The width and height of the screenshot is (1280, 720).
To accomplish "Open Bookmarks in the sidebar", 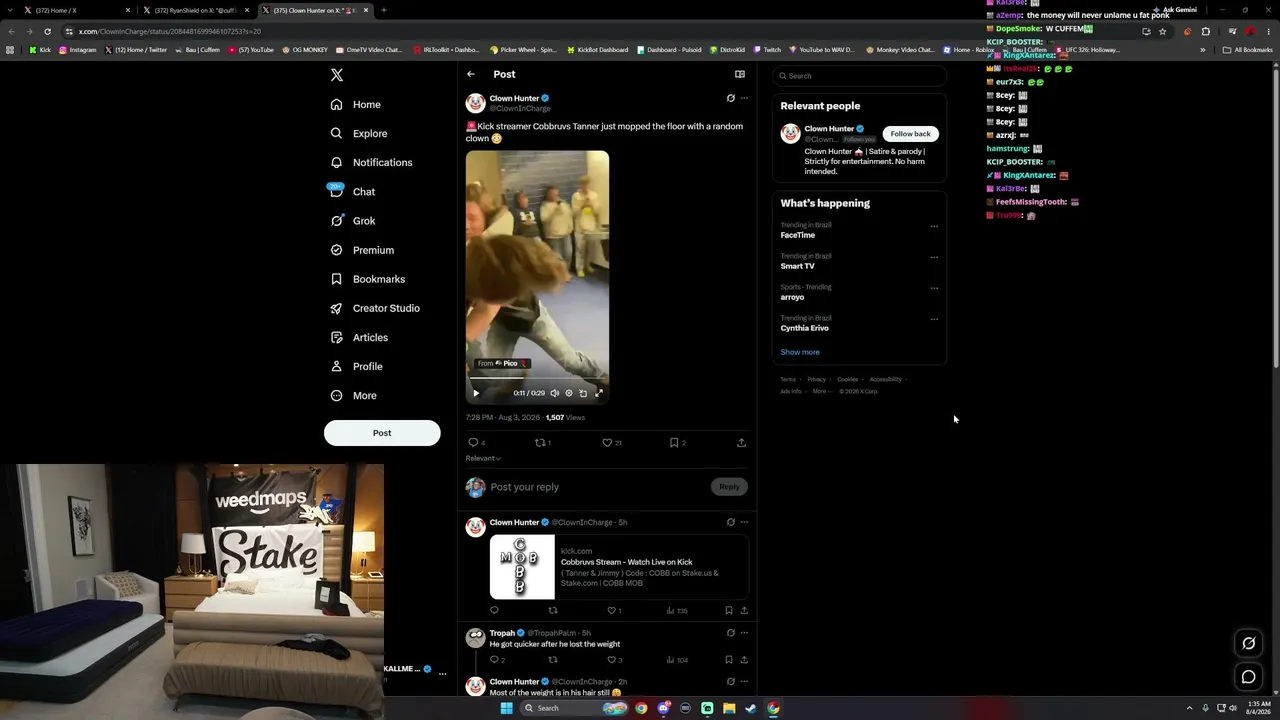I will point(367,279).
